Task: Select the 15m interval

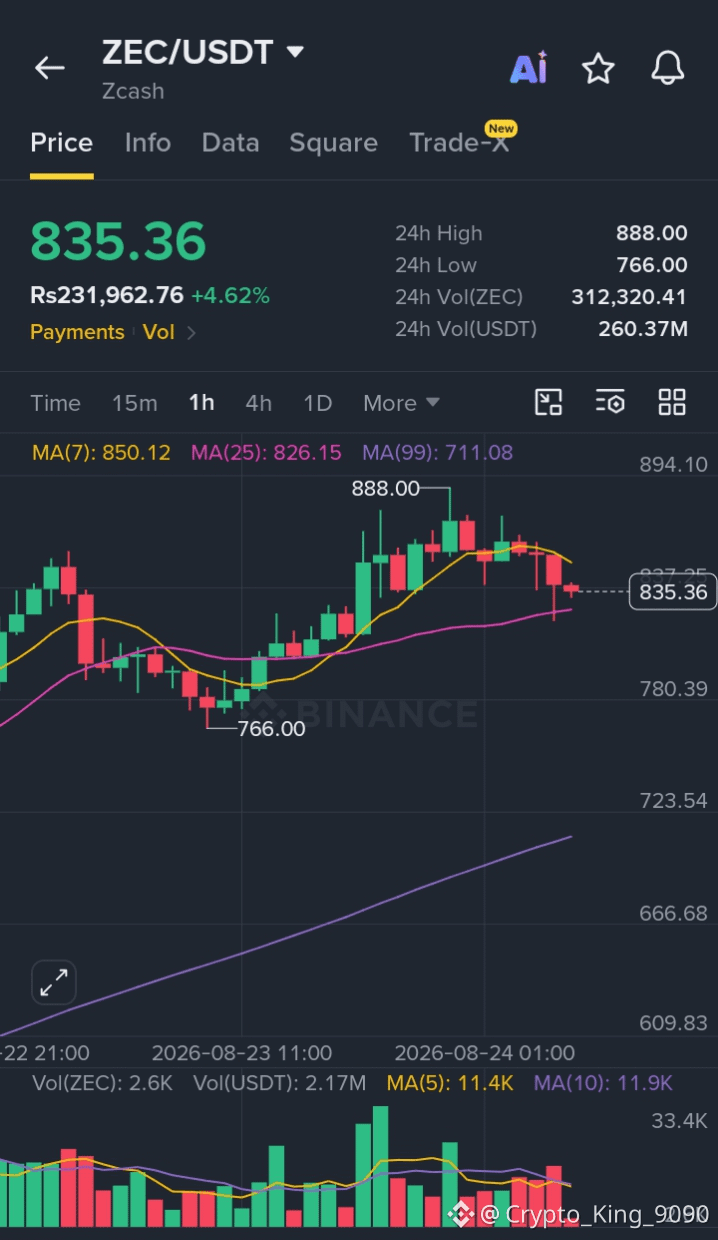Action: coord(134,403)
